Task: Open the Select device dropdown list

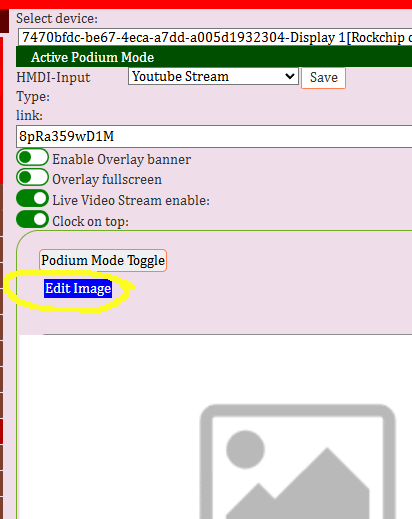Action: coord(215,37)
